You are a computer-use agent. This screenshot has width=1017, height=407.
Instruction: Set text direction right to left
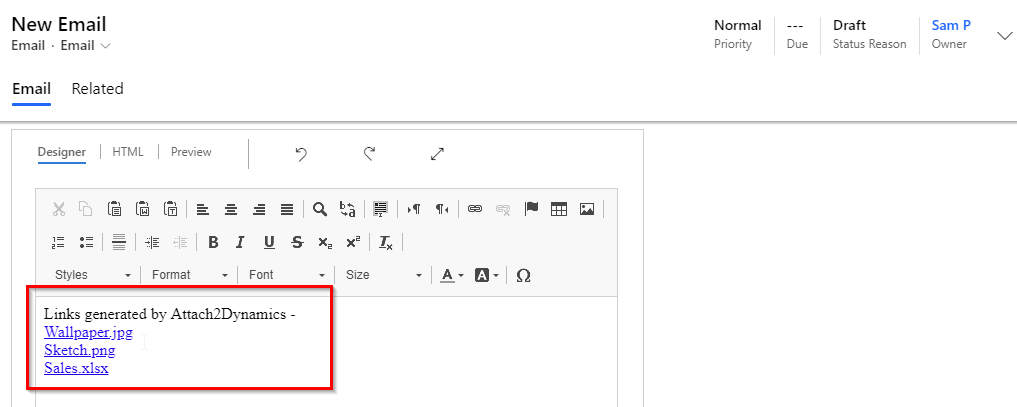click(442, 209)
